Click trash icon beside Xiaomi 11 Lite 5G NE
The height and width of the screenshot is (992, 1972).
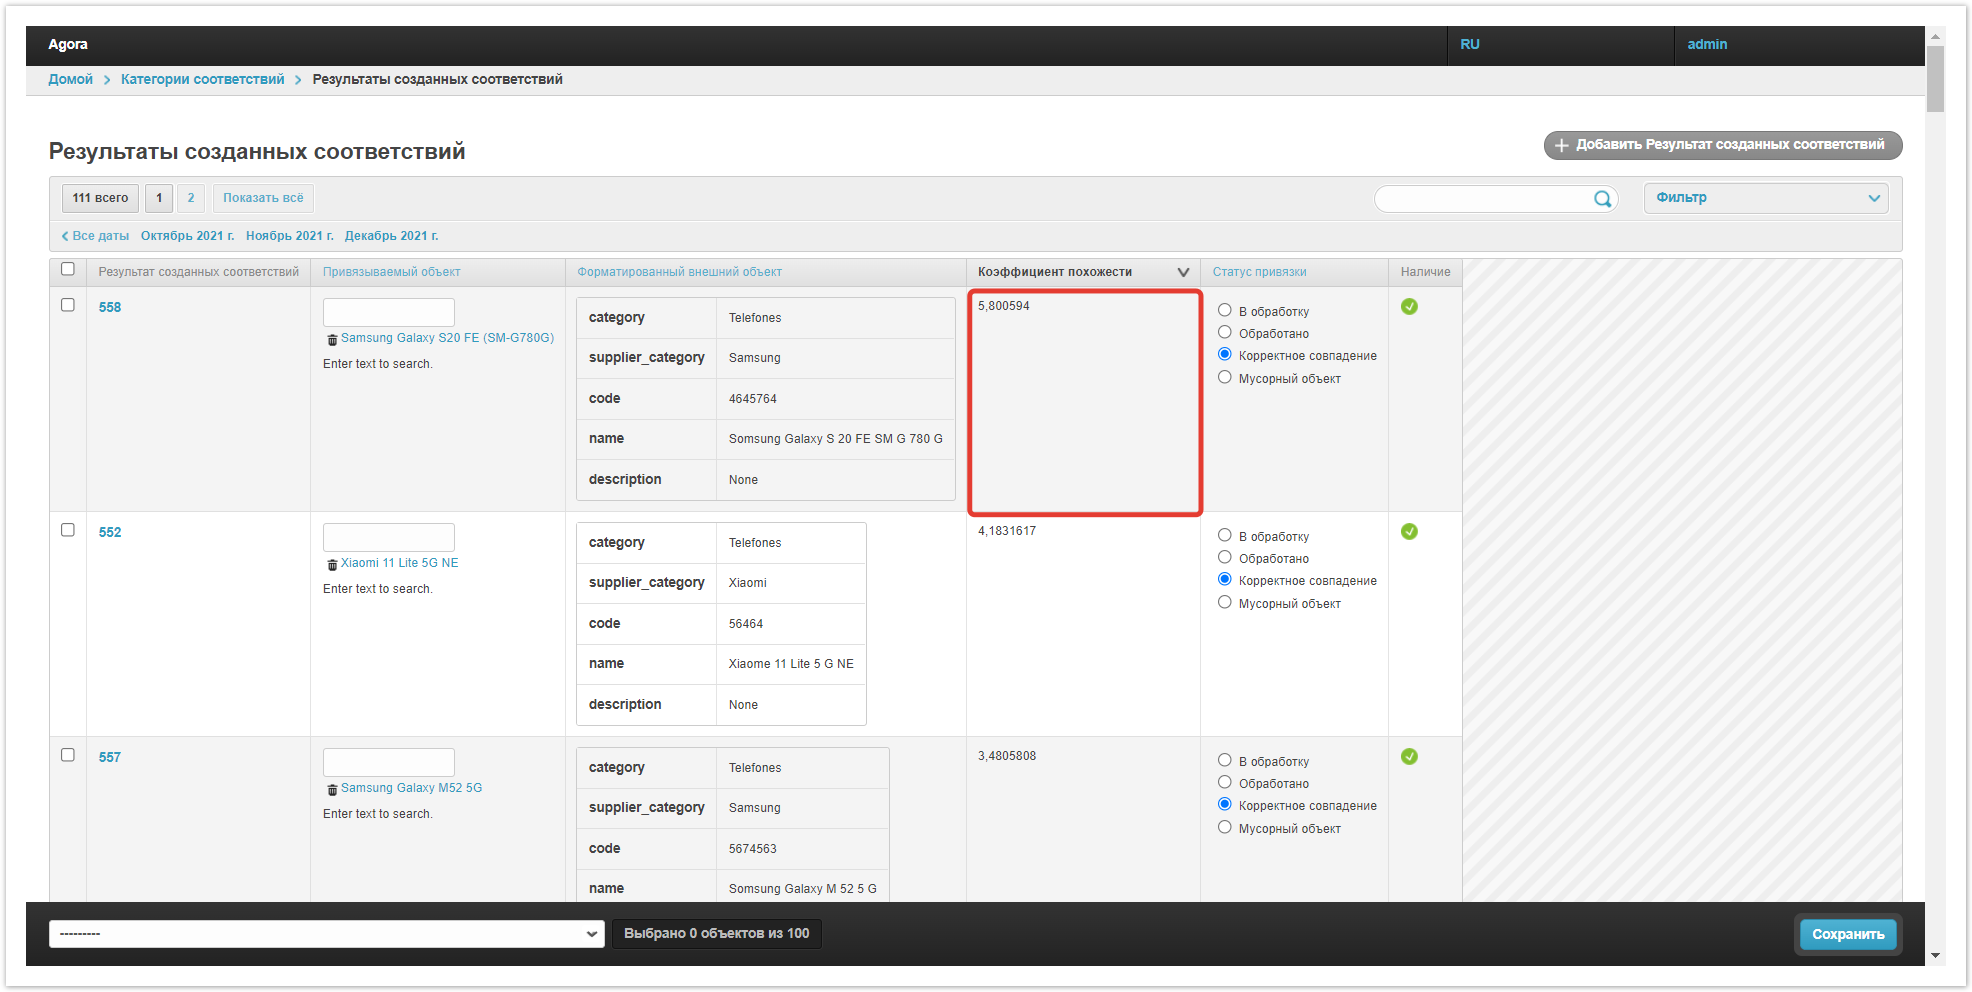tap(332, 565)
